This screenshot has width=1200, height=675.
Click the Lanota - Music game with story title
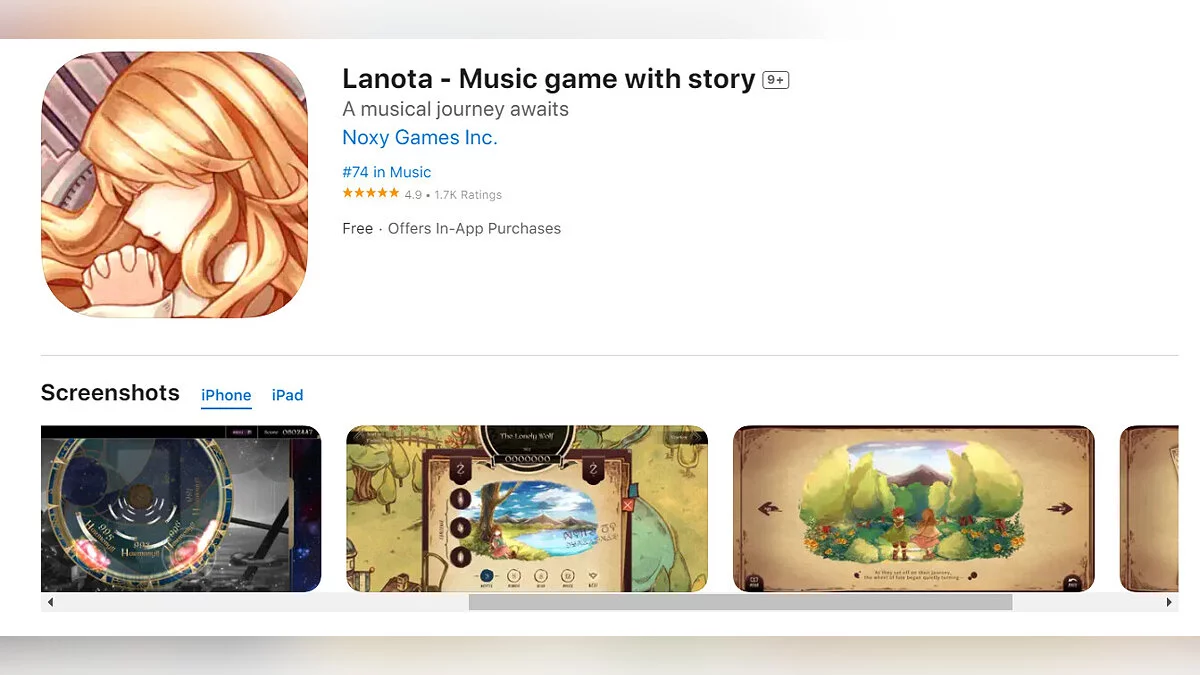[x=548, y=79]
